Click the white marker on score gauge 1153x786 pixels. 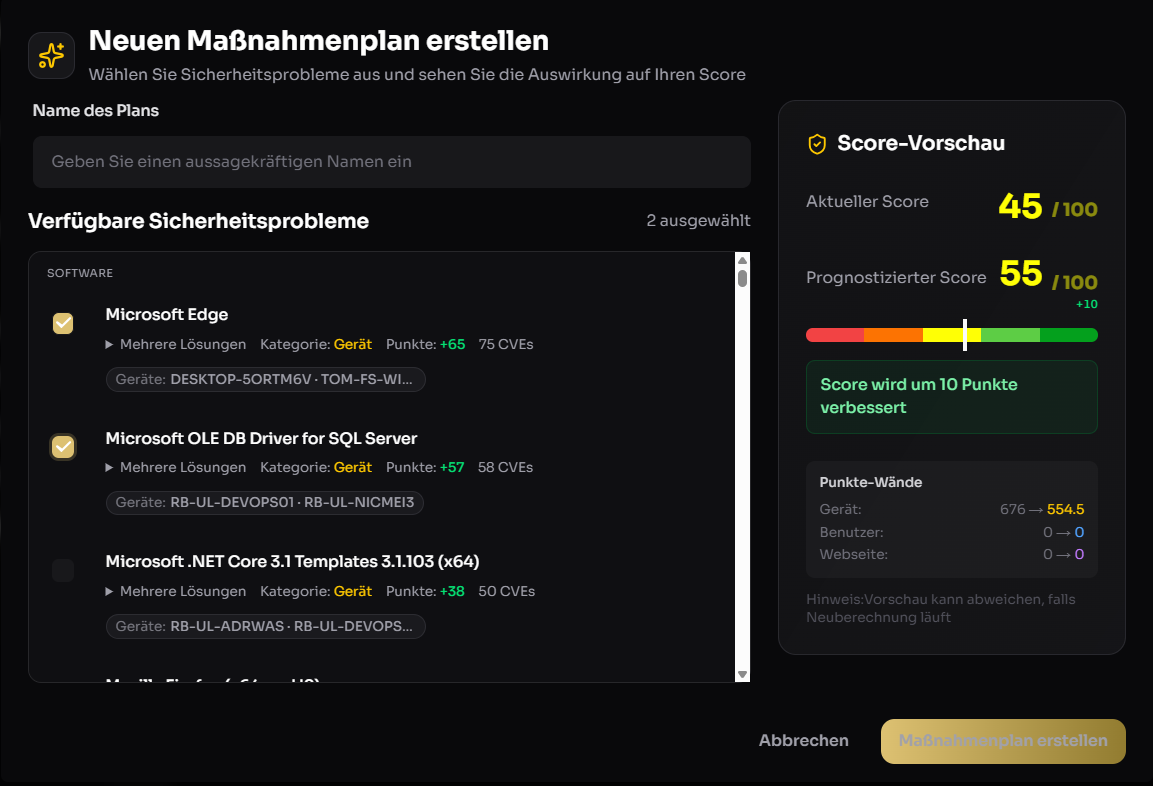coord(965,335)
